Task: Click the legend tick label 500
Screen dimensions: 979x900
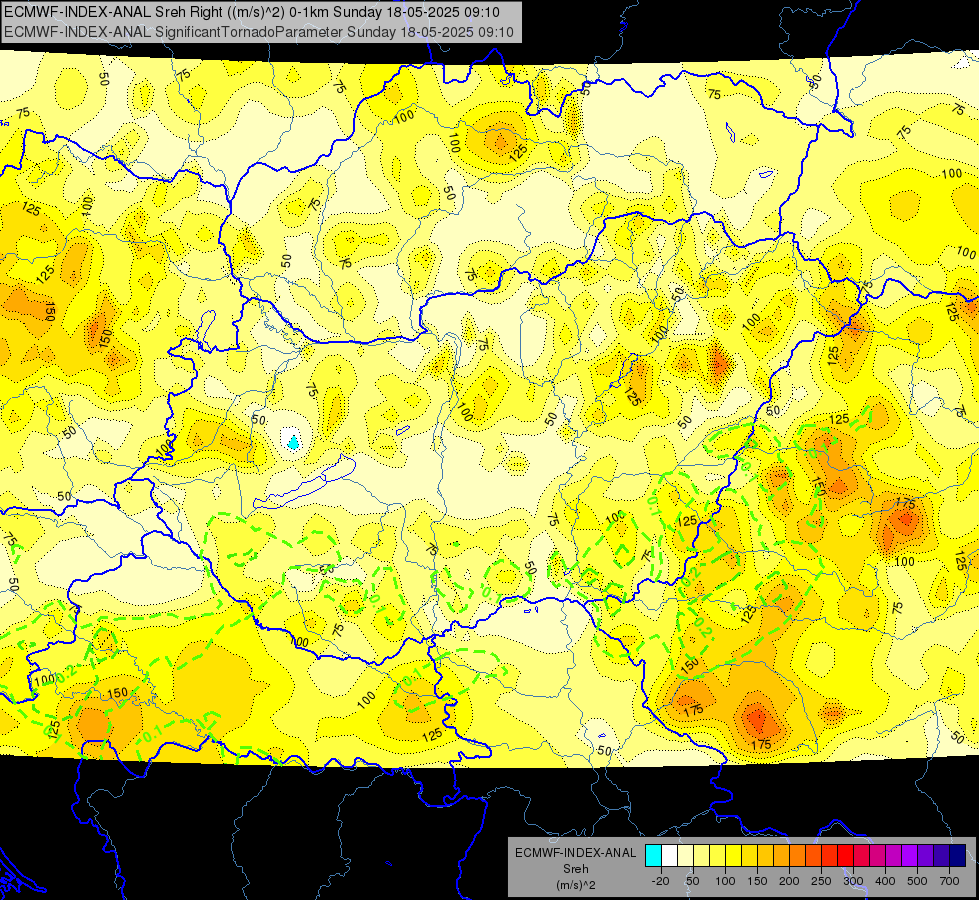Action: click(917, 881)
